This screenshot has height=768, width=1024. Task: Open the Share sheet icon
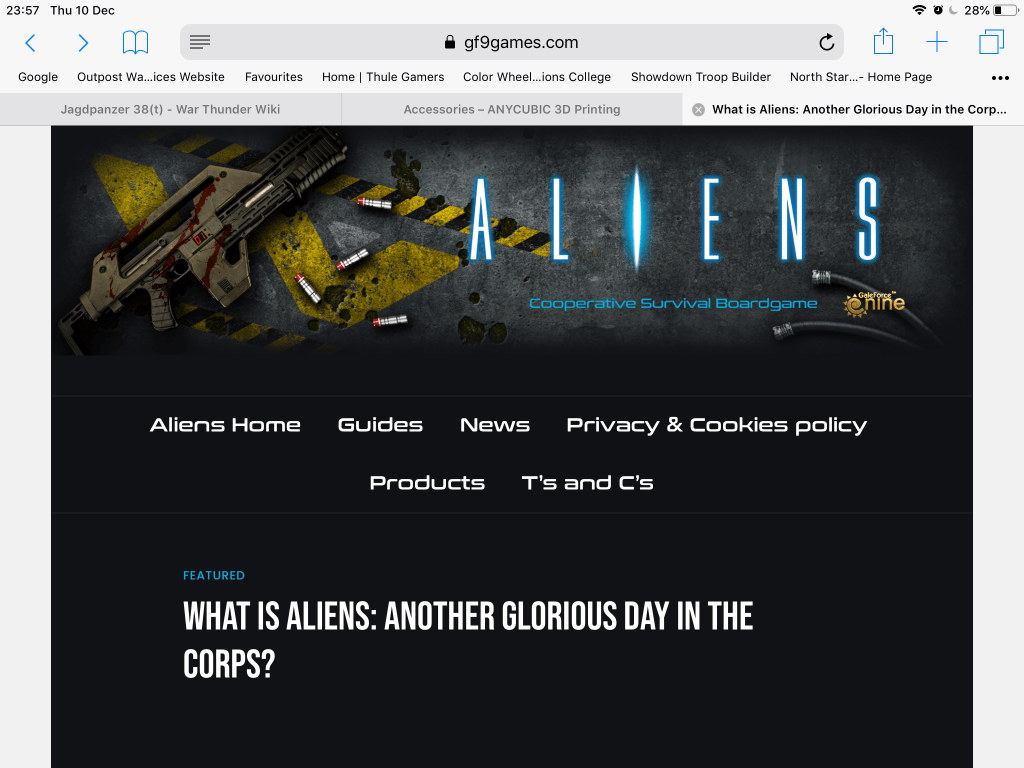tap(883, 41)
